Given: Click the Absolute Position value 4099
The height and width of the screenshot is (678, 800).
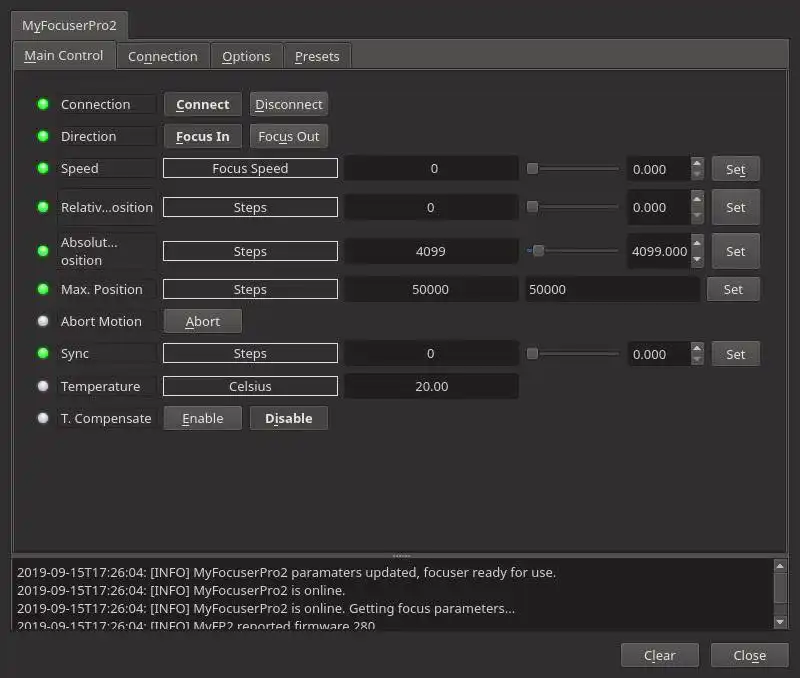Looking at the screenshot, I should click(x=431, y=251).
